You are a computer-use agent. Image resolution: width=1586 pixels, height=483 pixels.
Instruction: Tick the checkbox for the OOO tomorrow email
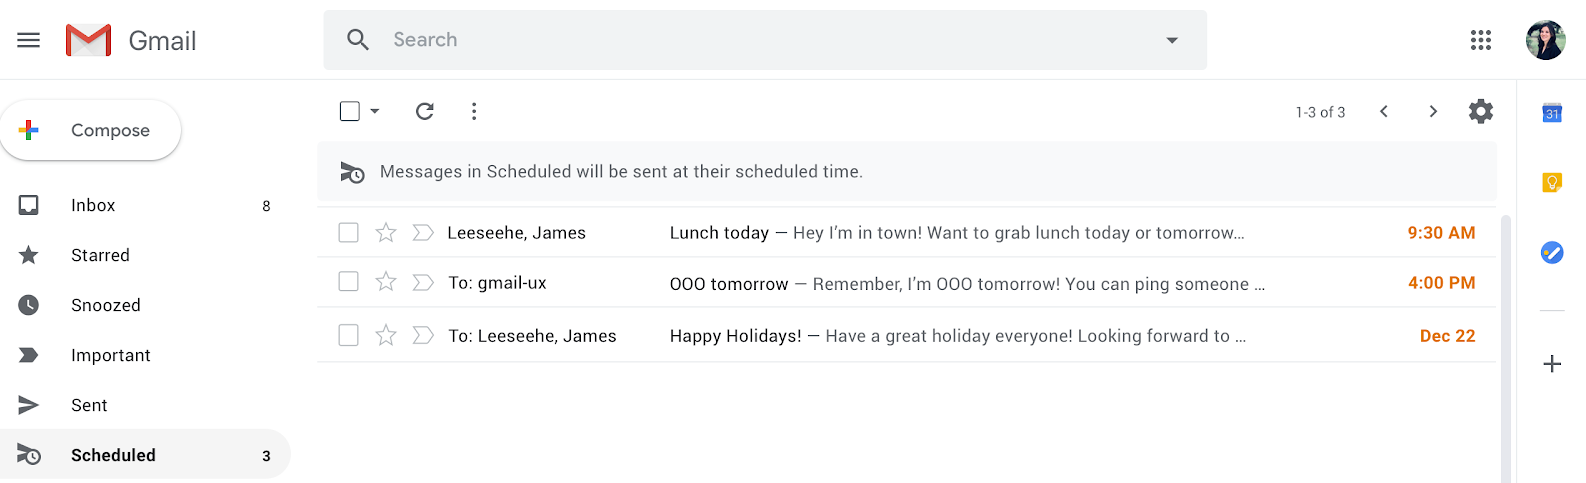348,282
